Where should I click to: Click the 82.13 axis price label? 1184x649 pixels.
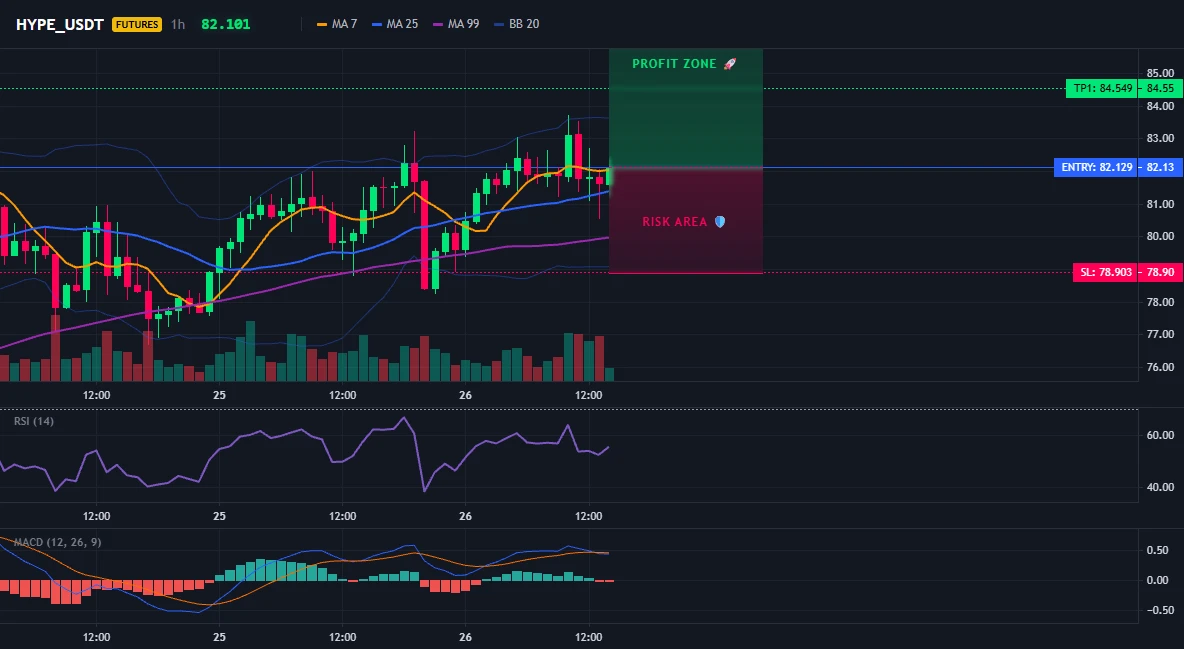point(1160,168)
